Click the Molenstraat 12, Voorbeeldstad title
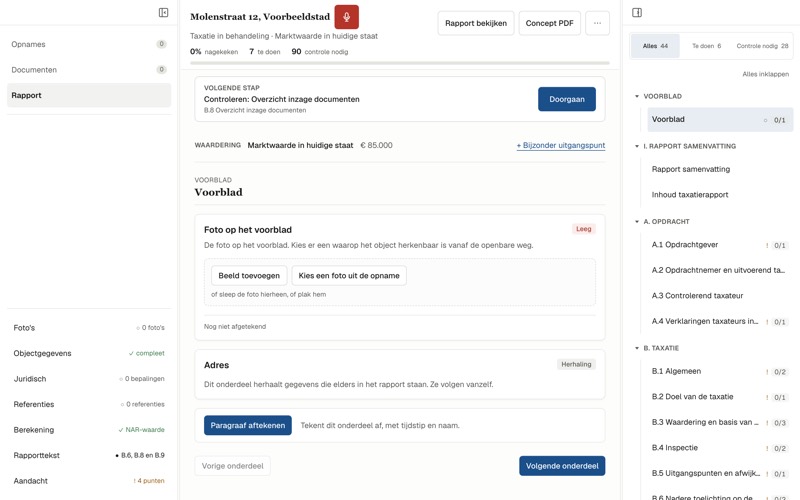 tap(260, 17)
